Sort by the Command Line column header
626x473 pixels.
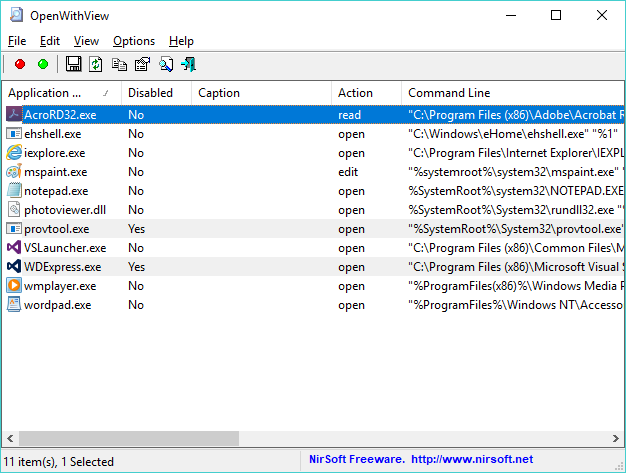(x=513, y=93)
